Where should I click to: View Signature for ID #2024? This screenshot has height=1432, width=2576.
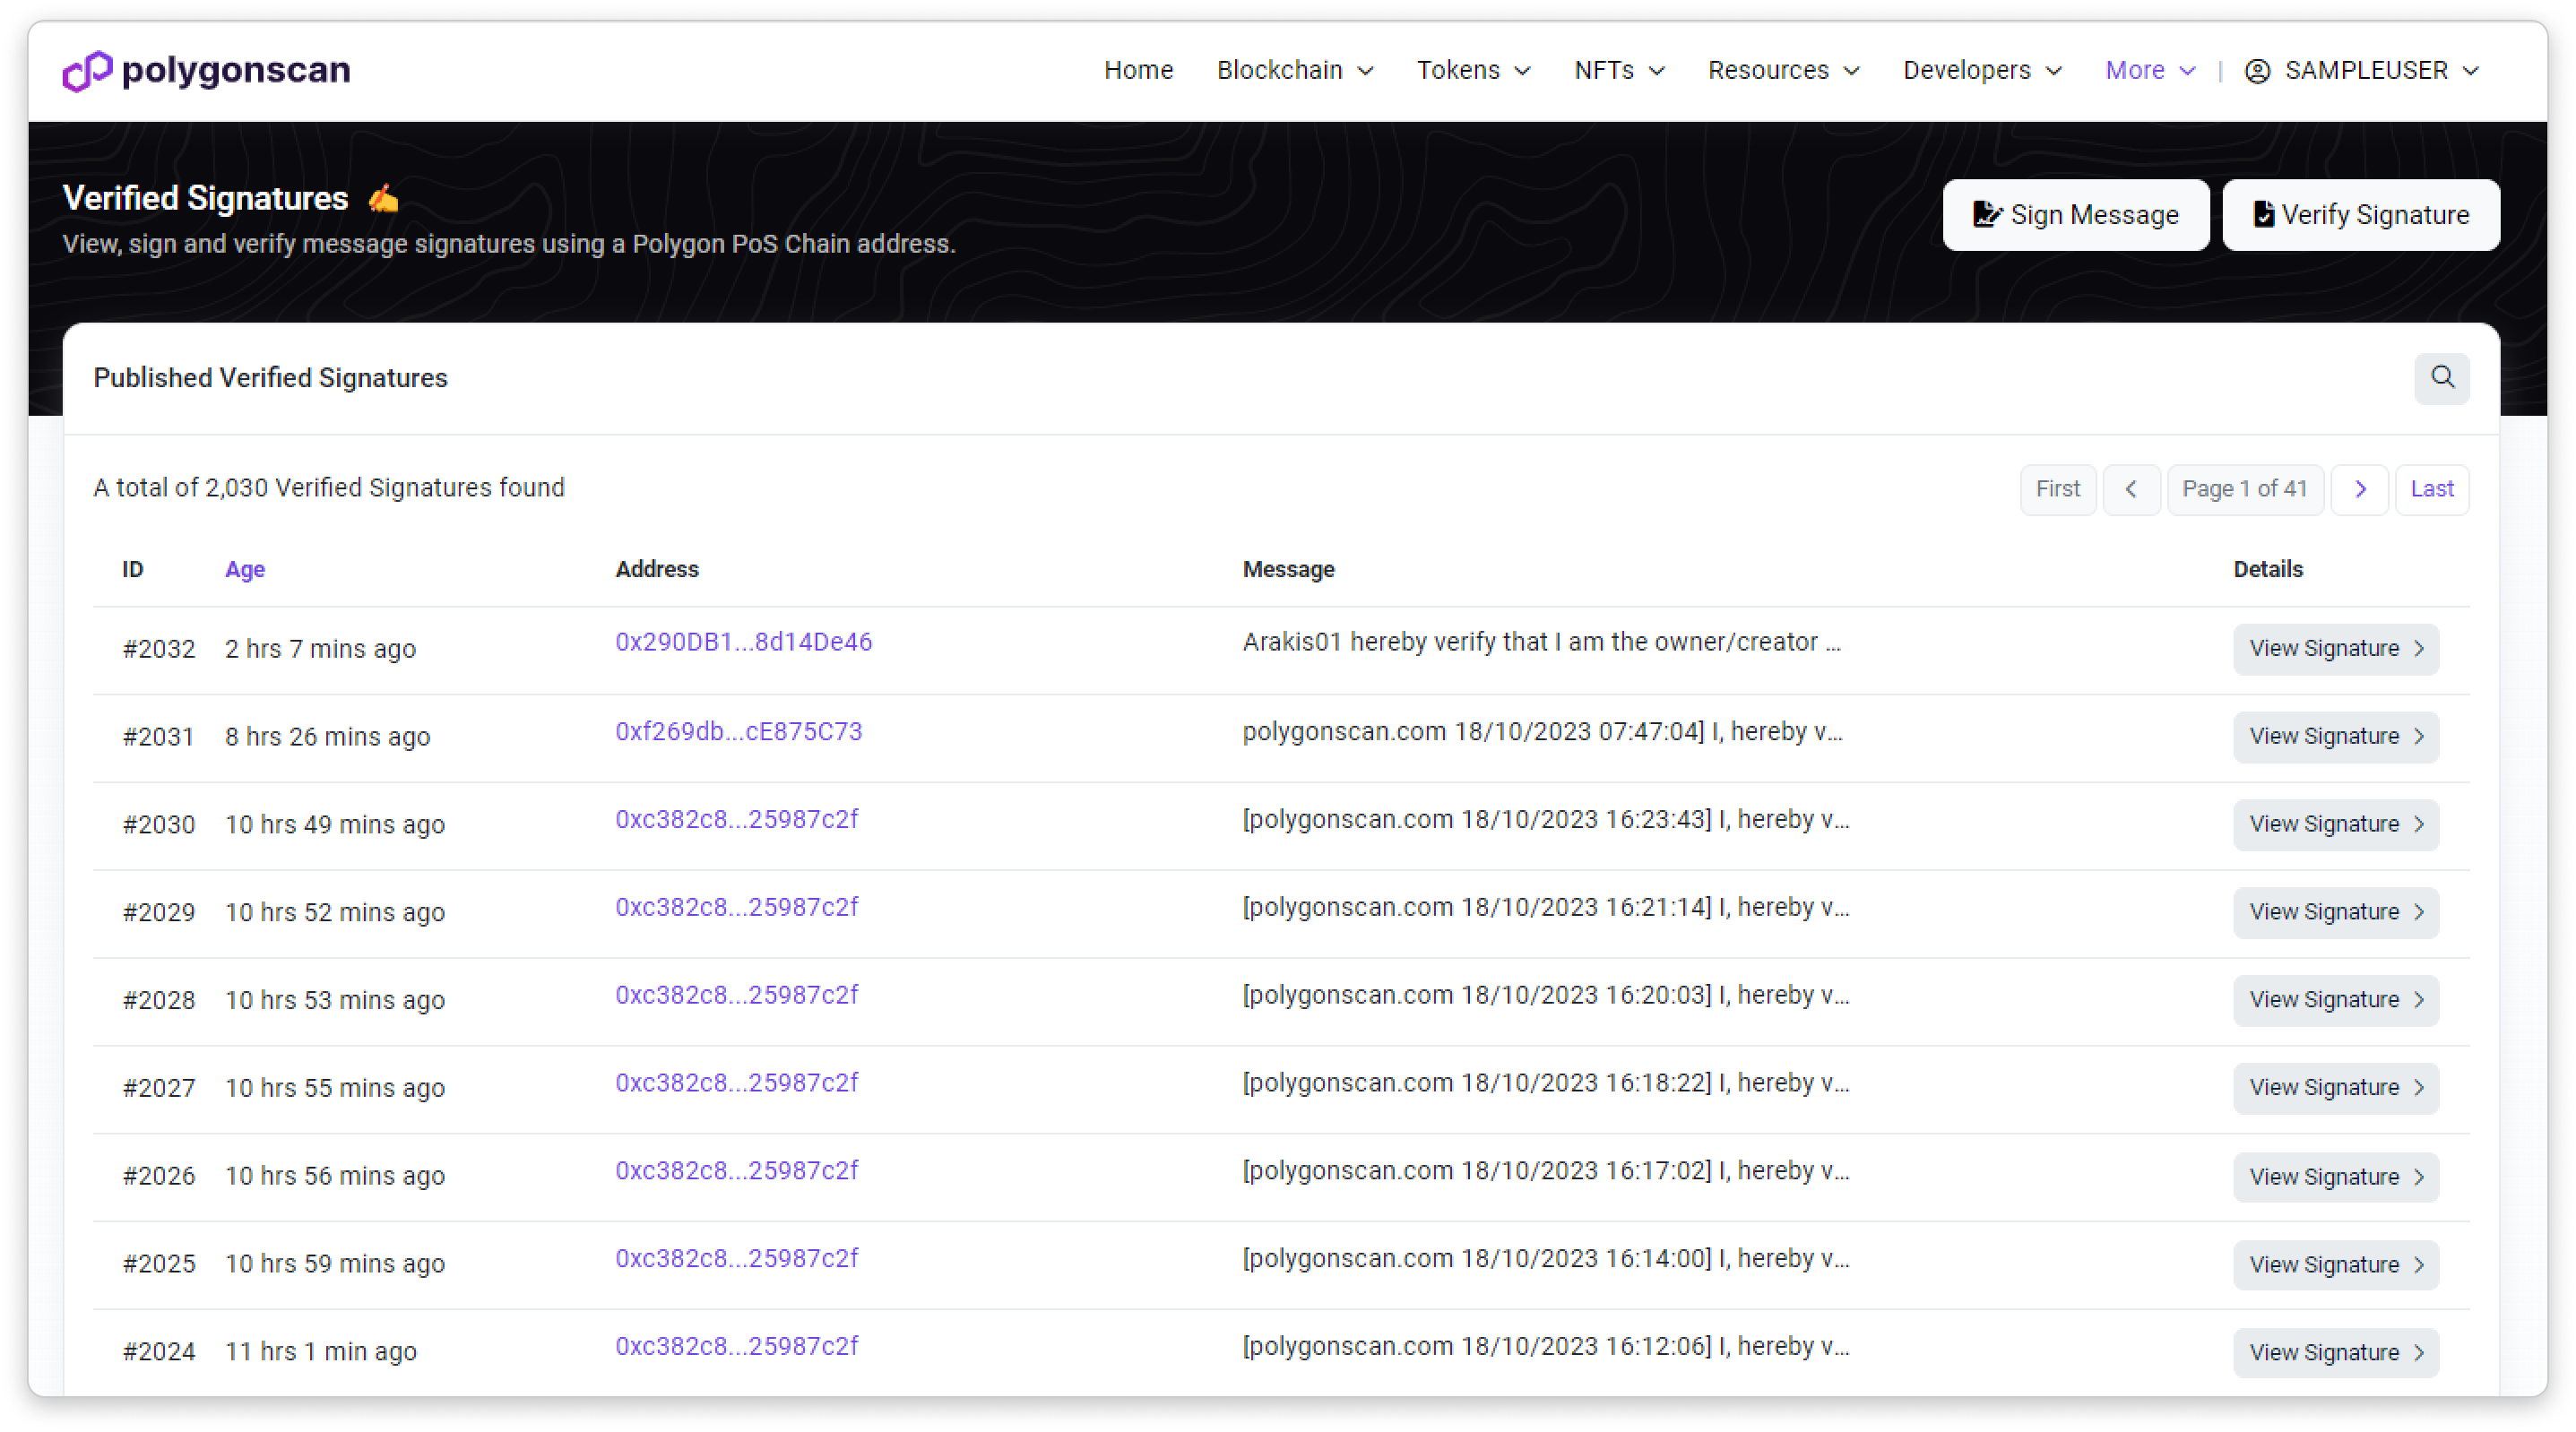pos(2336,1353)
